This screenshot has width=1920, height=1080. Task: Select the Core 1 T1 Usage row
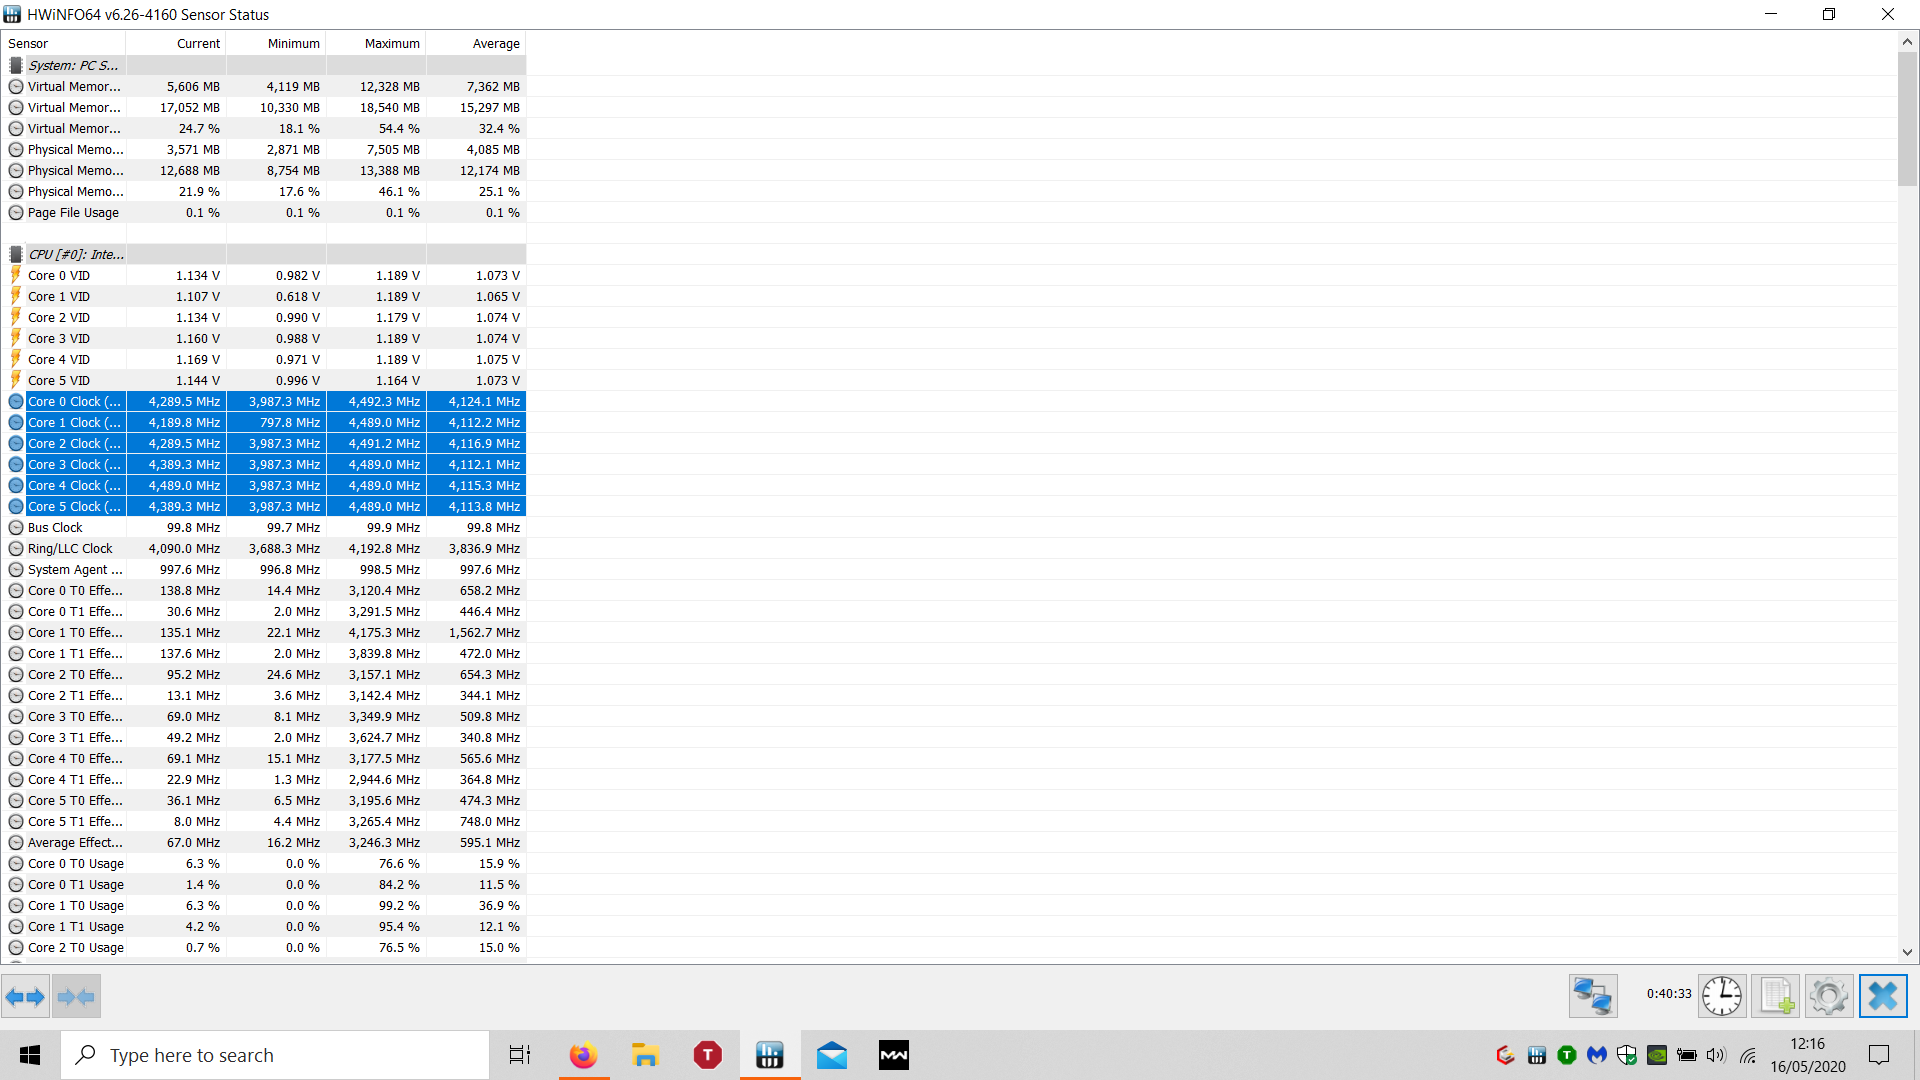[264, 926]
